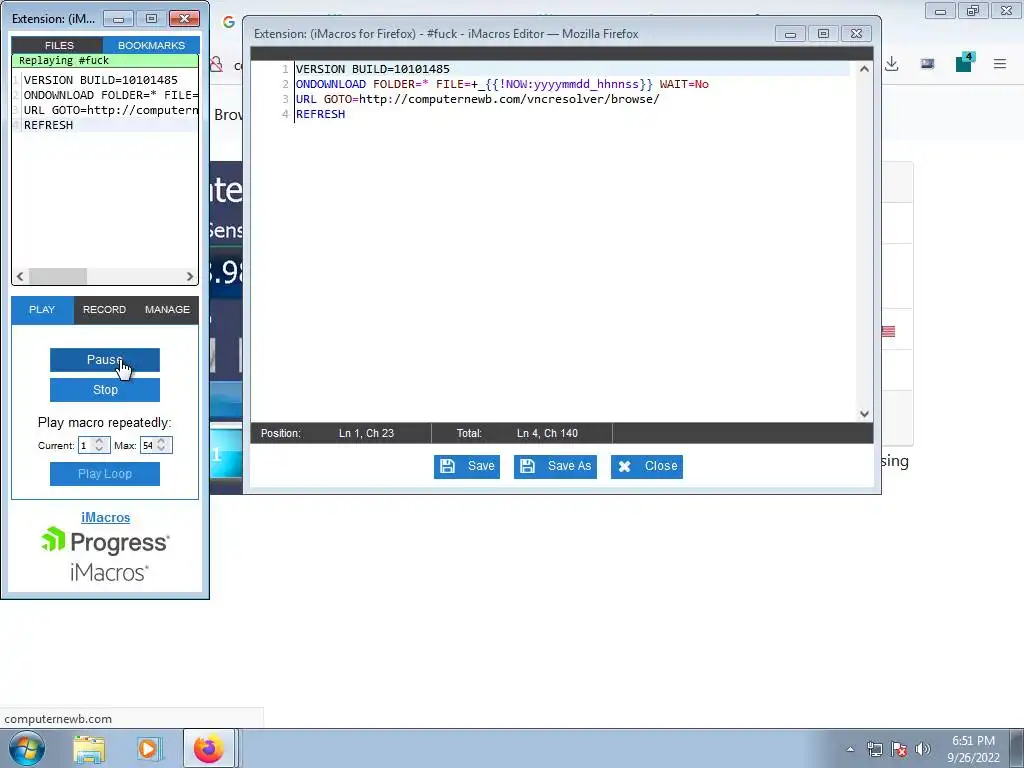The width and height of the screenshot is (1024, 768).
Task: Click the Firefox taskbar icon
Action: click(208, 748)
